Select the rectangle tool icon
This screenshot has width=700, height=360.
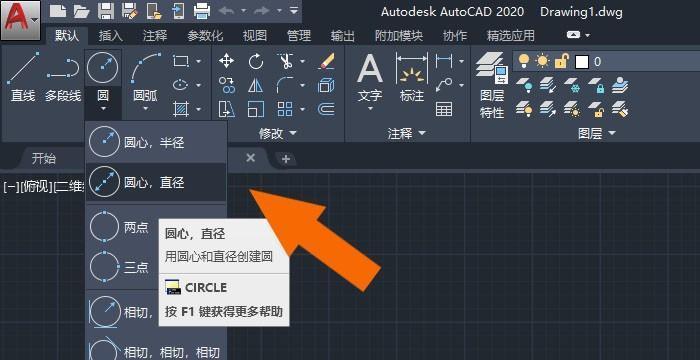tap(180, 61)
